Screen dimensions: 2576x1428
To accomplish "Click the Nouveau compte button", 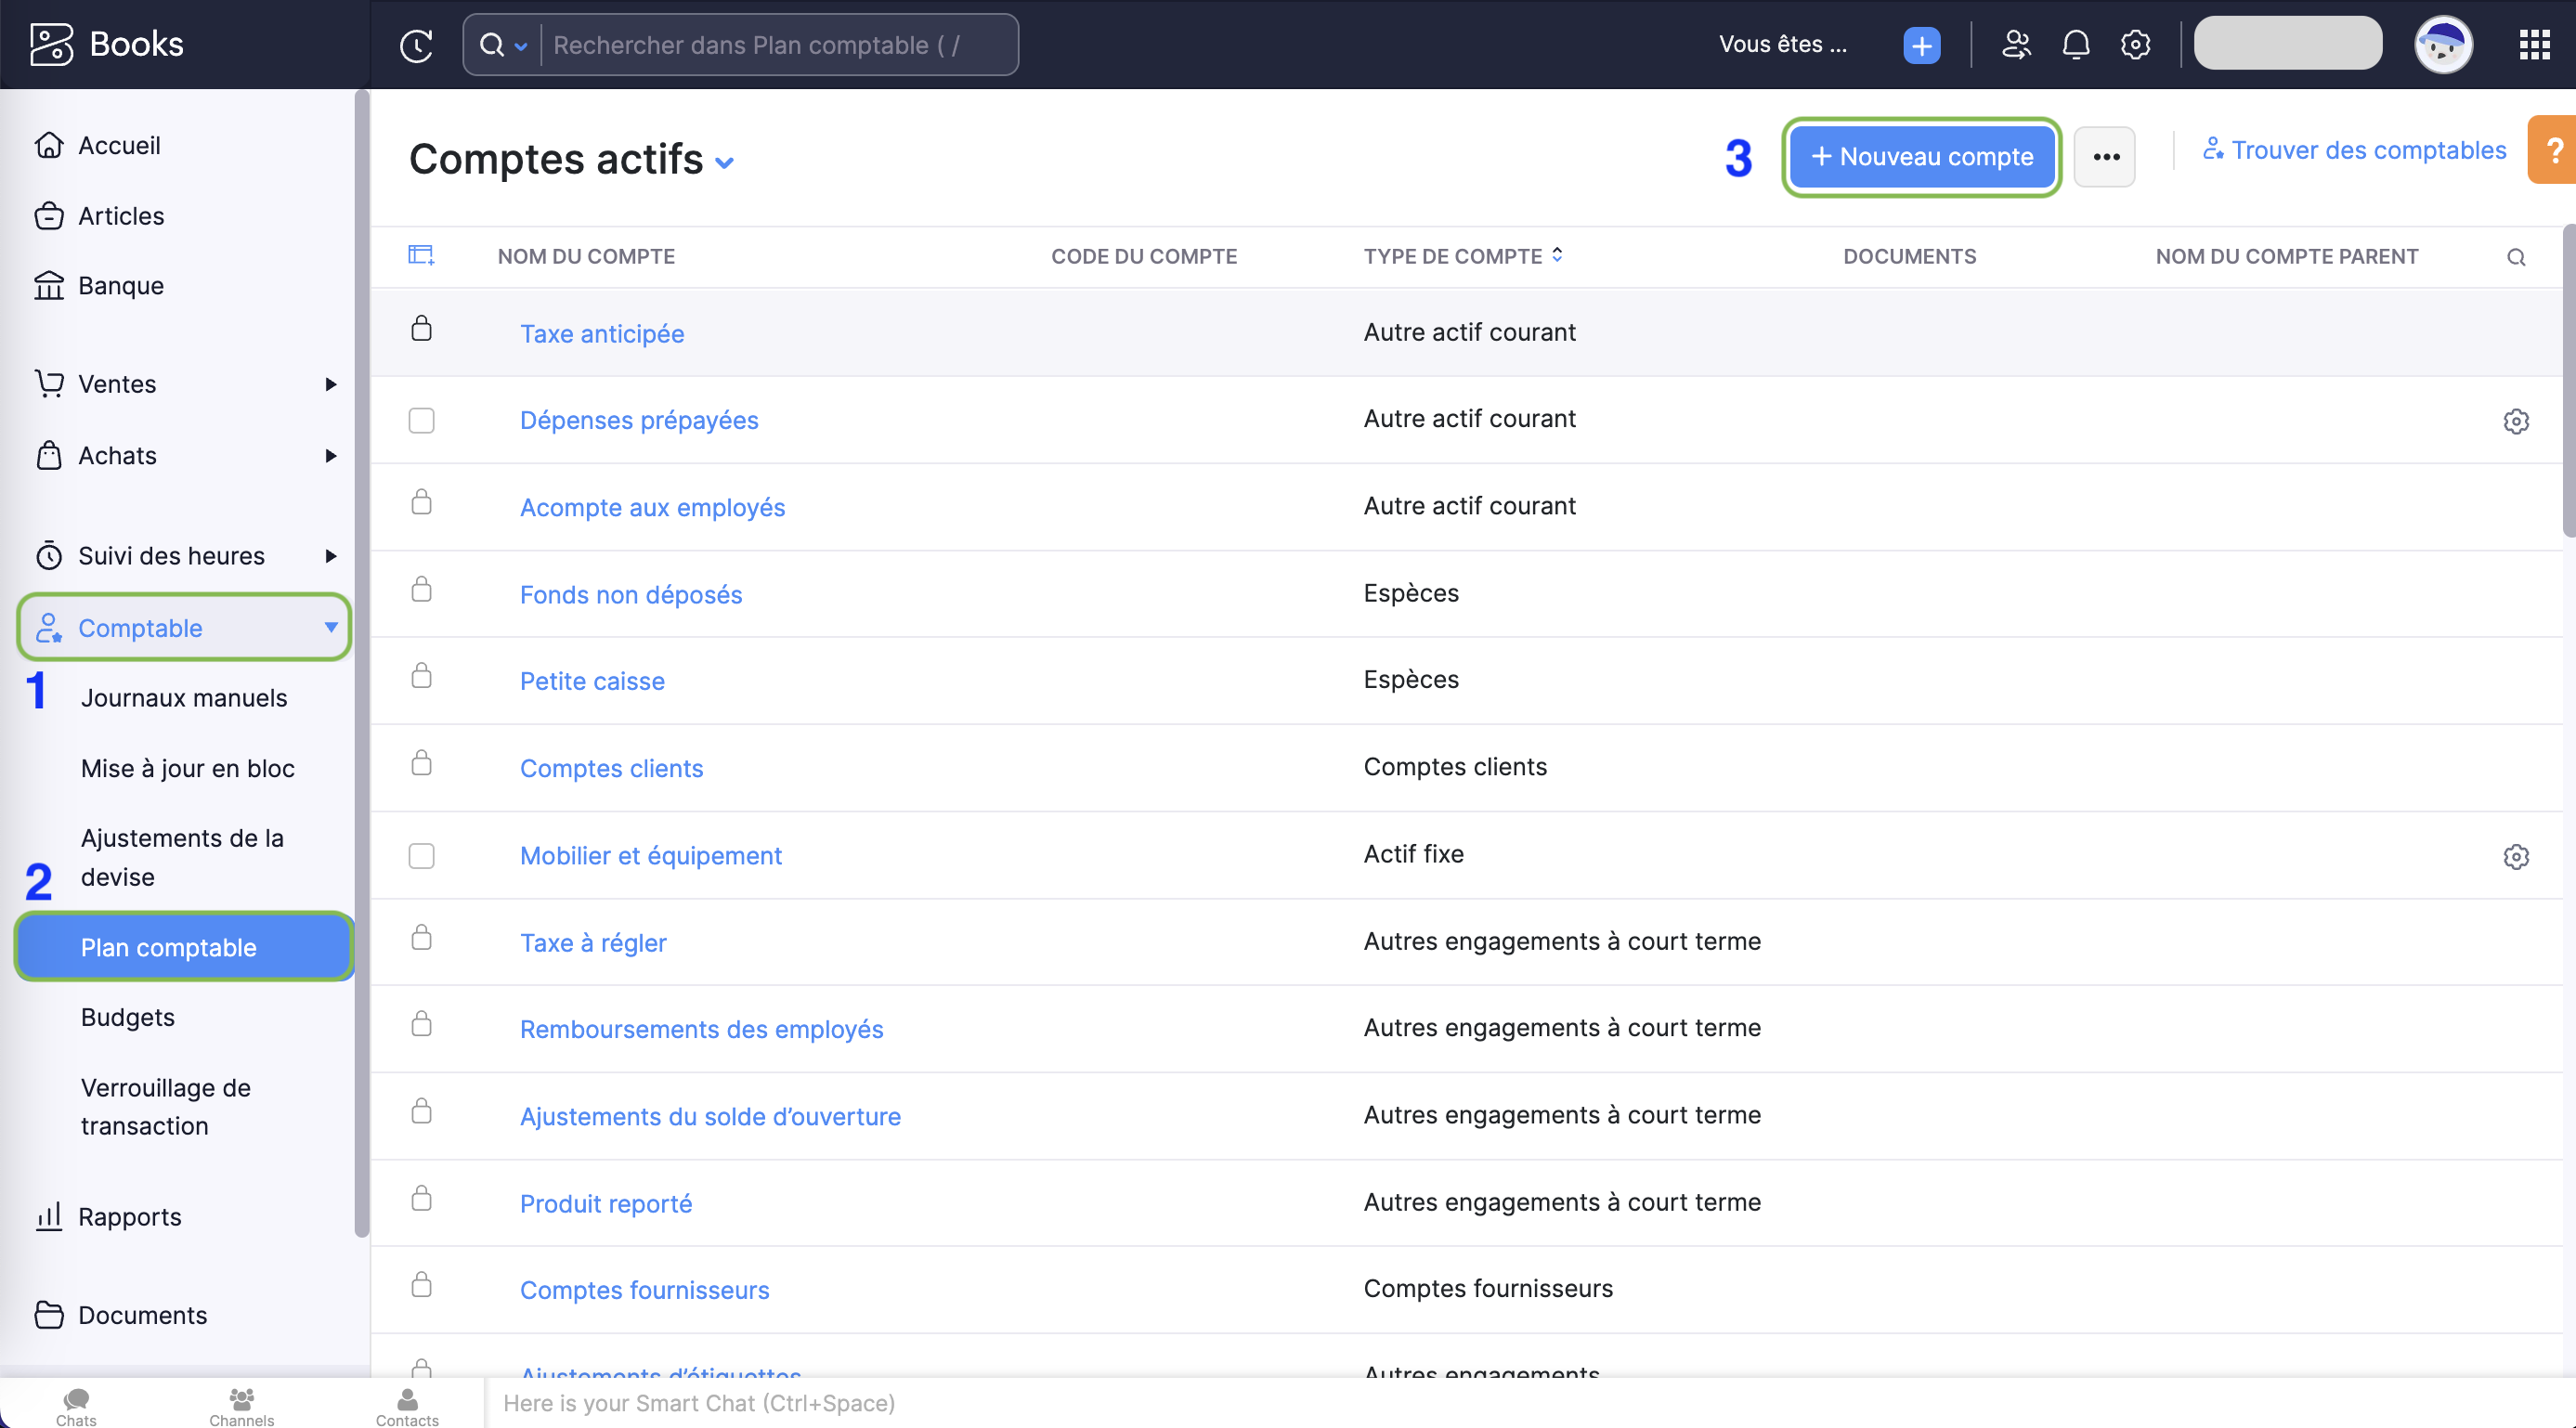I will click(1921, 157).
